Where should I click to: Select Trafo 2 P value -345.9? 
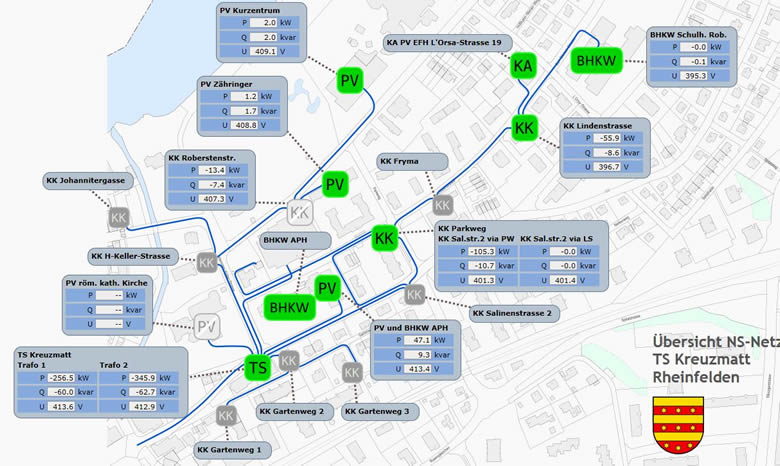click(x=143, y=378)
